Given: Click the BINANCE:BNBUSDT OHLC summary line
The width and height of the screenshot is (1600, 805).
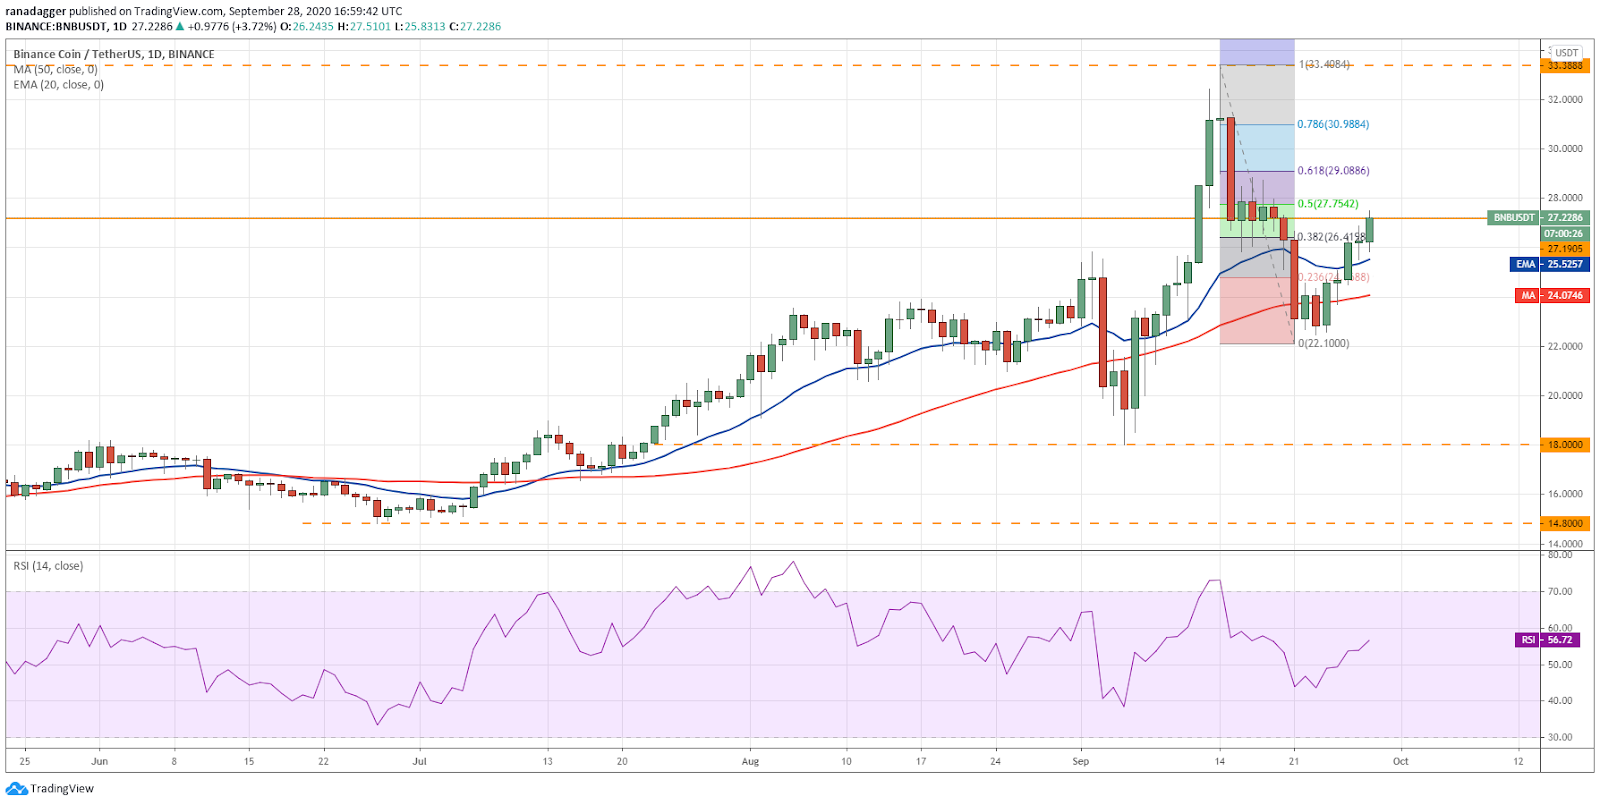Looking at the screenshot, I should pyautogui.click(x=253, y=26).
